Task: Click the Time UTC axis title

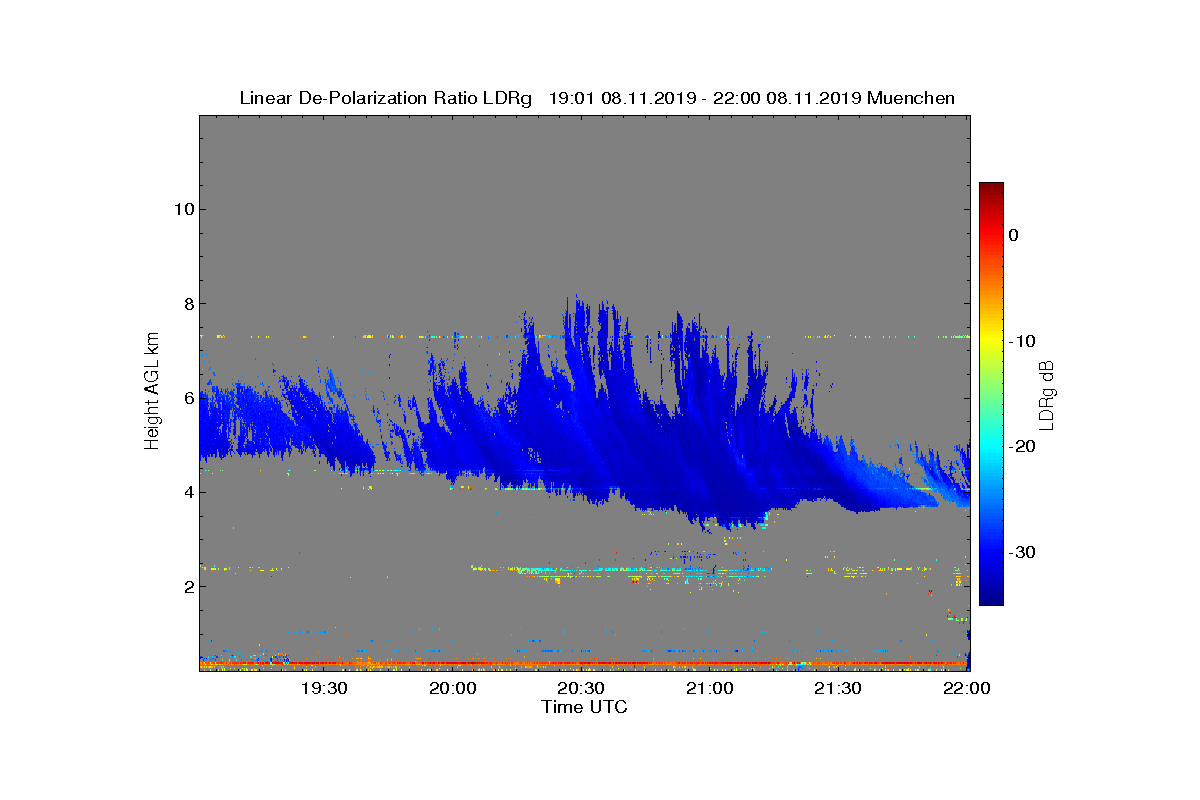Action: pos(585,707)
